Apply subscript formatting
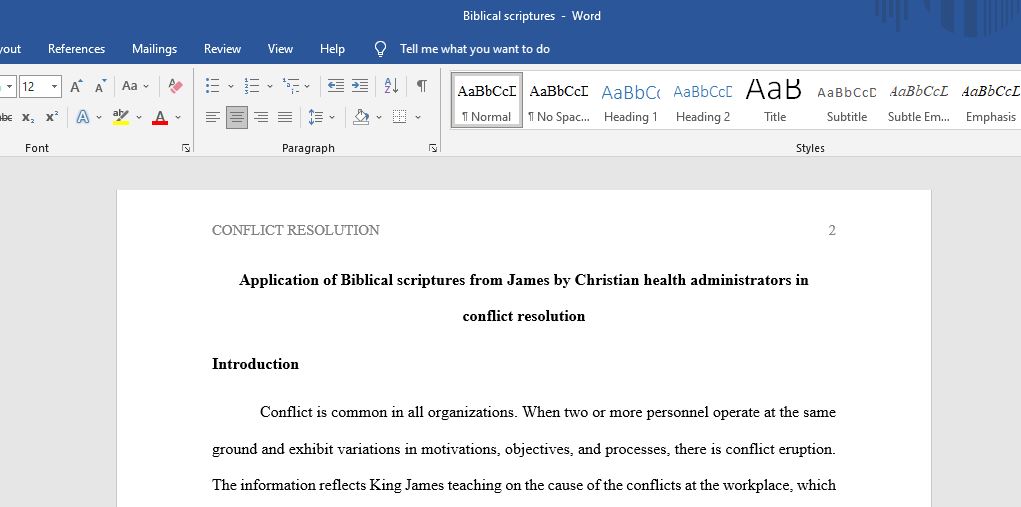 28,117
